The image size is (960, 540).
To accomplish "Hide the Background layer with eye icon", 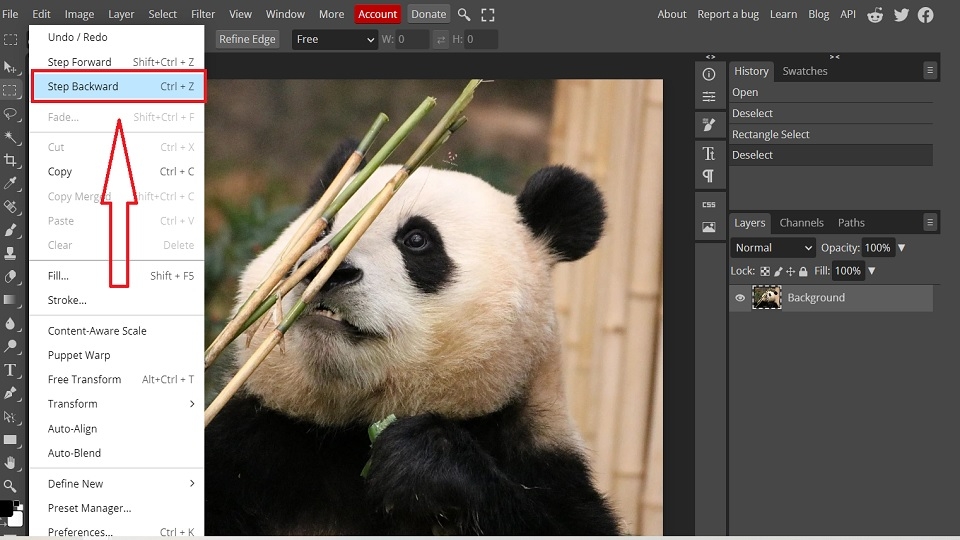I will pos(740,298).
